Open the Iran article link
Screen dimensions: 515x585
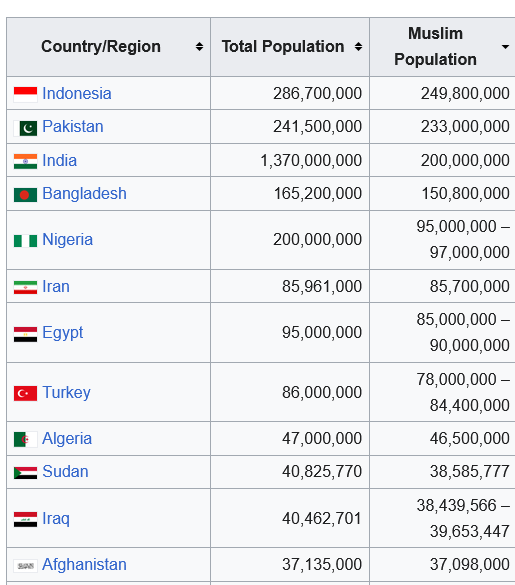pyautogui.click(x=56, y=287)
